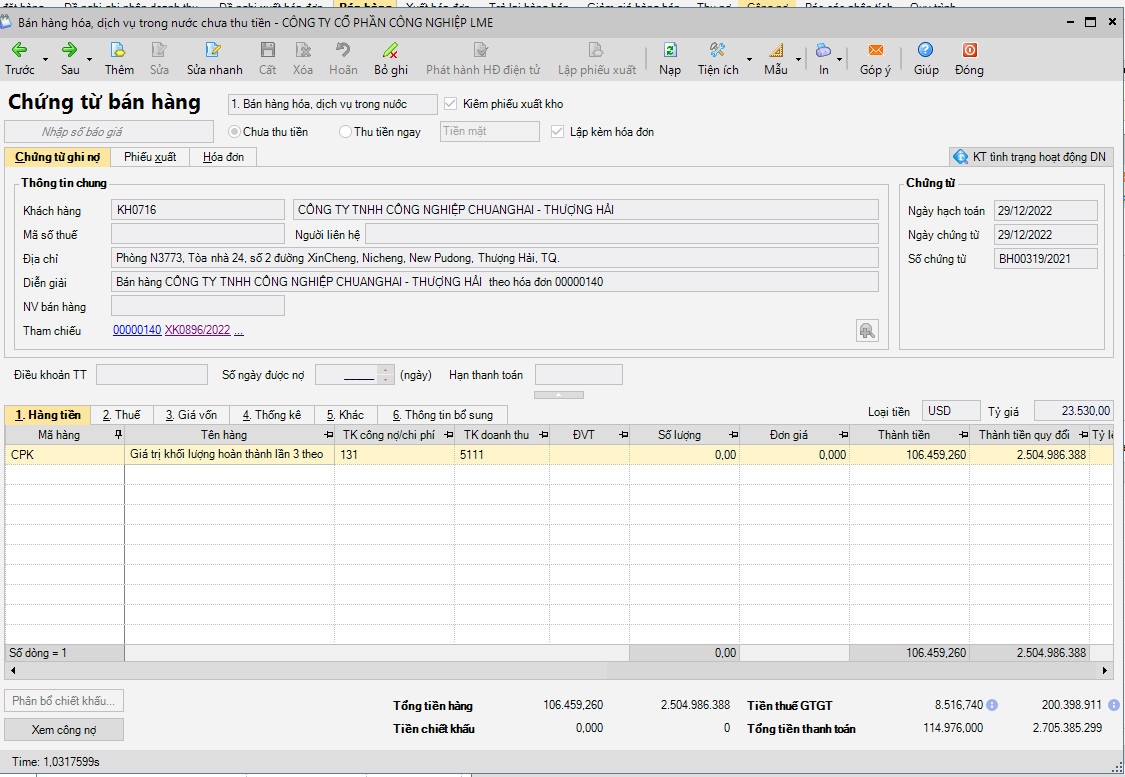This screenshot has width=1125, height=777.
Task: Go to previous voucher with Trước arrow
Action: coord(19,50)
